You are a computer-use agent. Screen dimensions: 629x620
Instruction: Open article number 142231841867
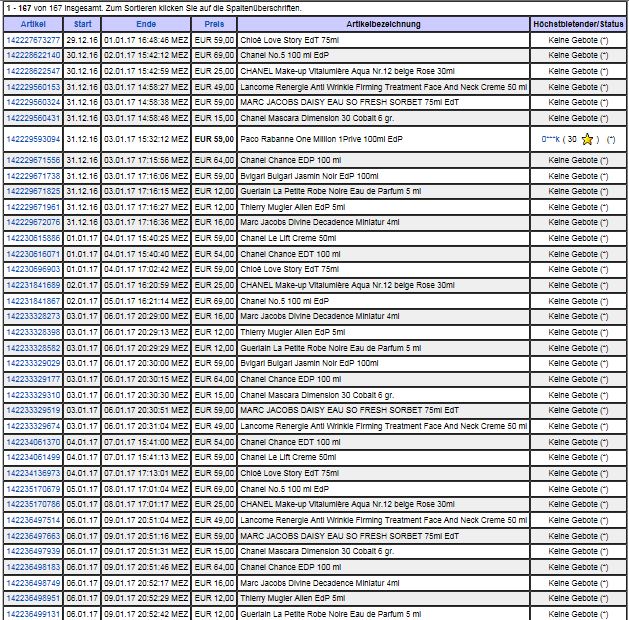click(33, 301)
